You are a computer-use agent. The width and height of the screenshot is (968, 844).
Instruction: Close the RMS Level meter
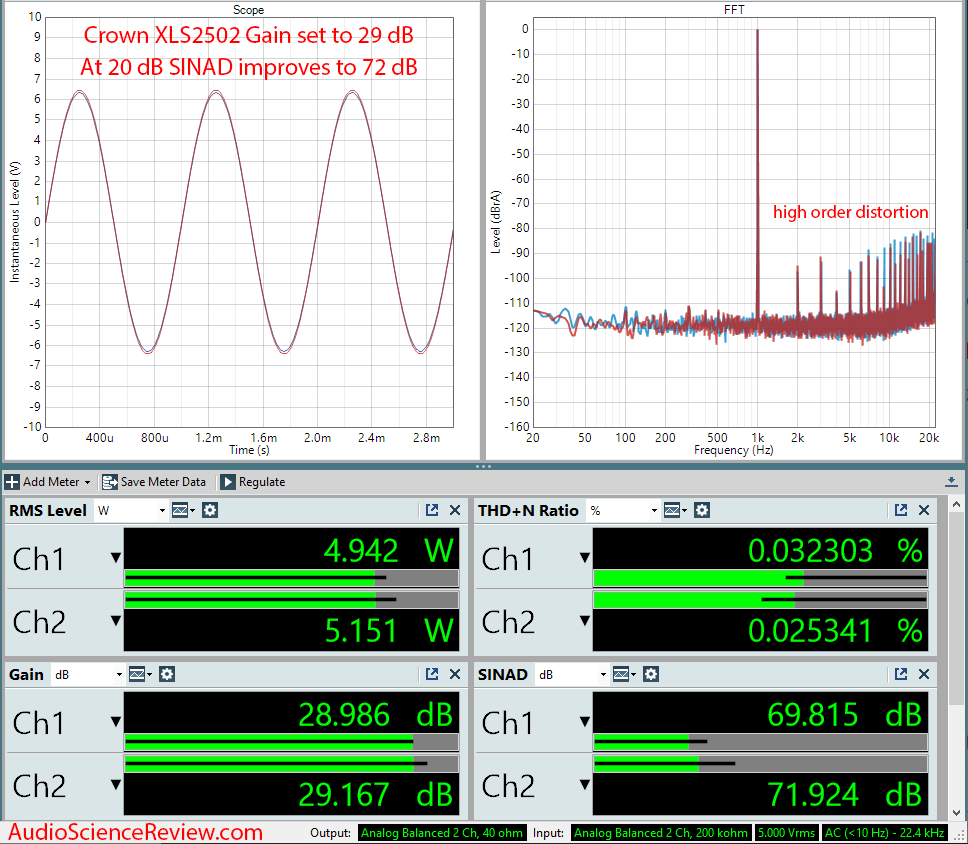(455, 510)
